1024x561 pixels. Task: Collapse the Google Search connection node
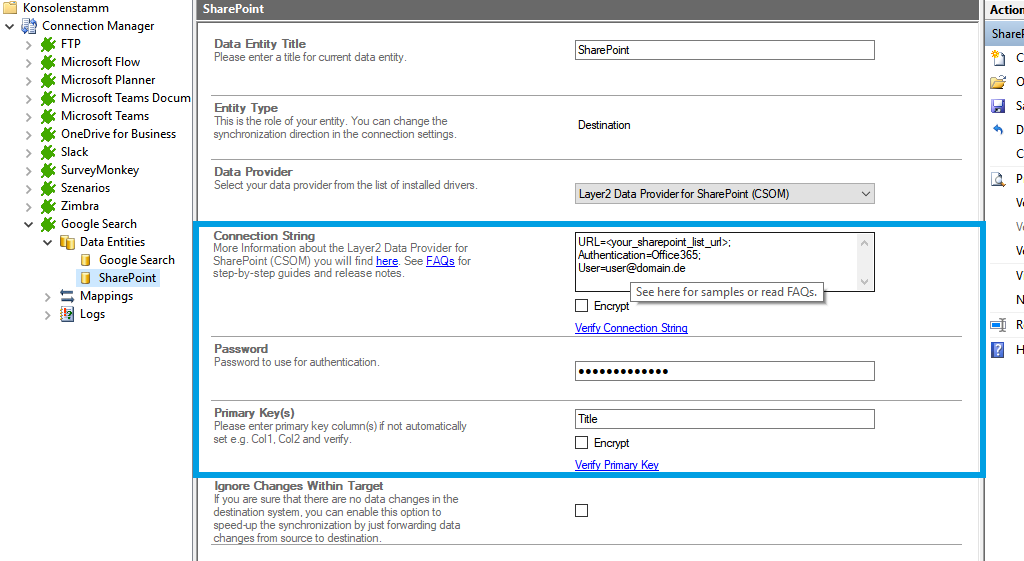point(29,224)
